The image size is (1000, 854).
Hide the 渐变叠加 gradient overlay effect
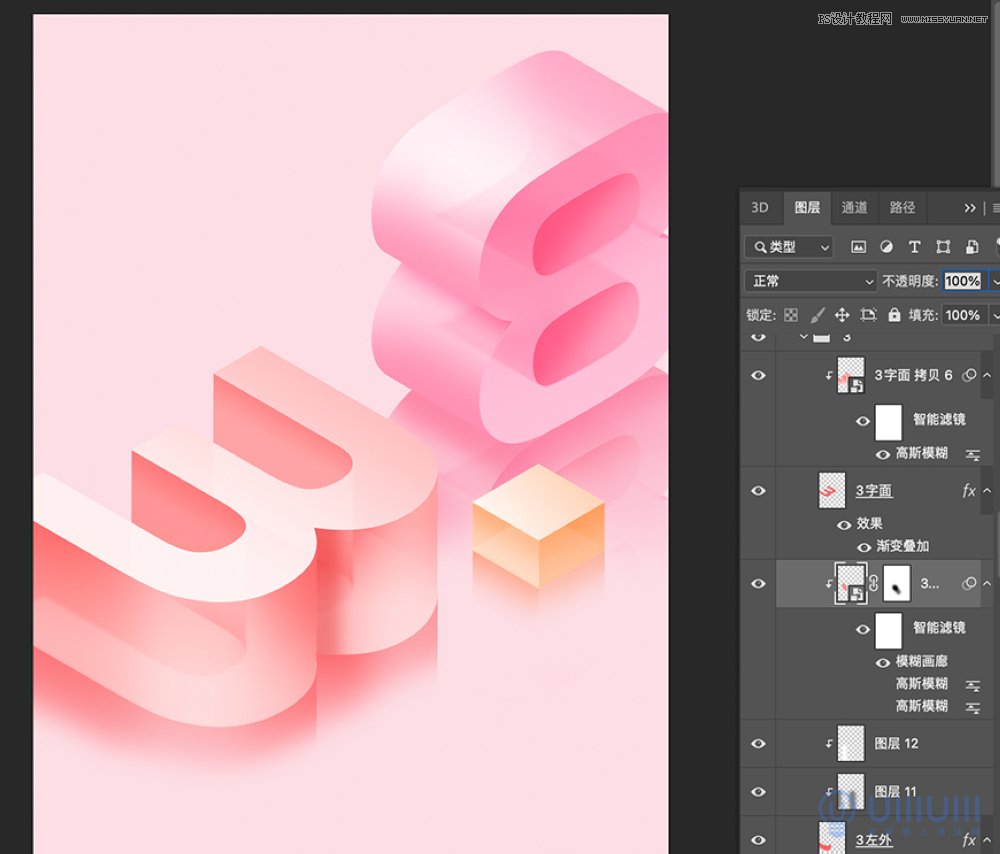(x=863, y=547)
